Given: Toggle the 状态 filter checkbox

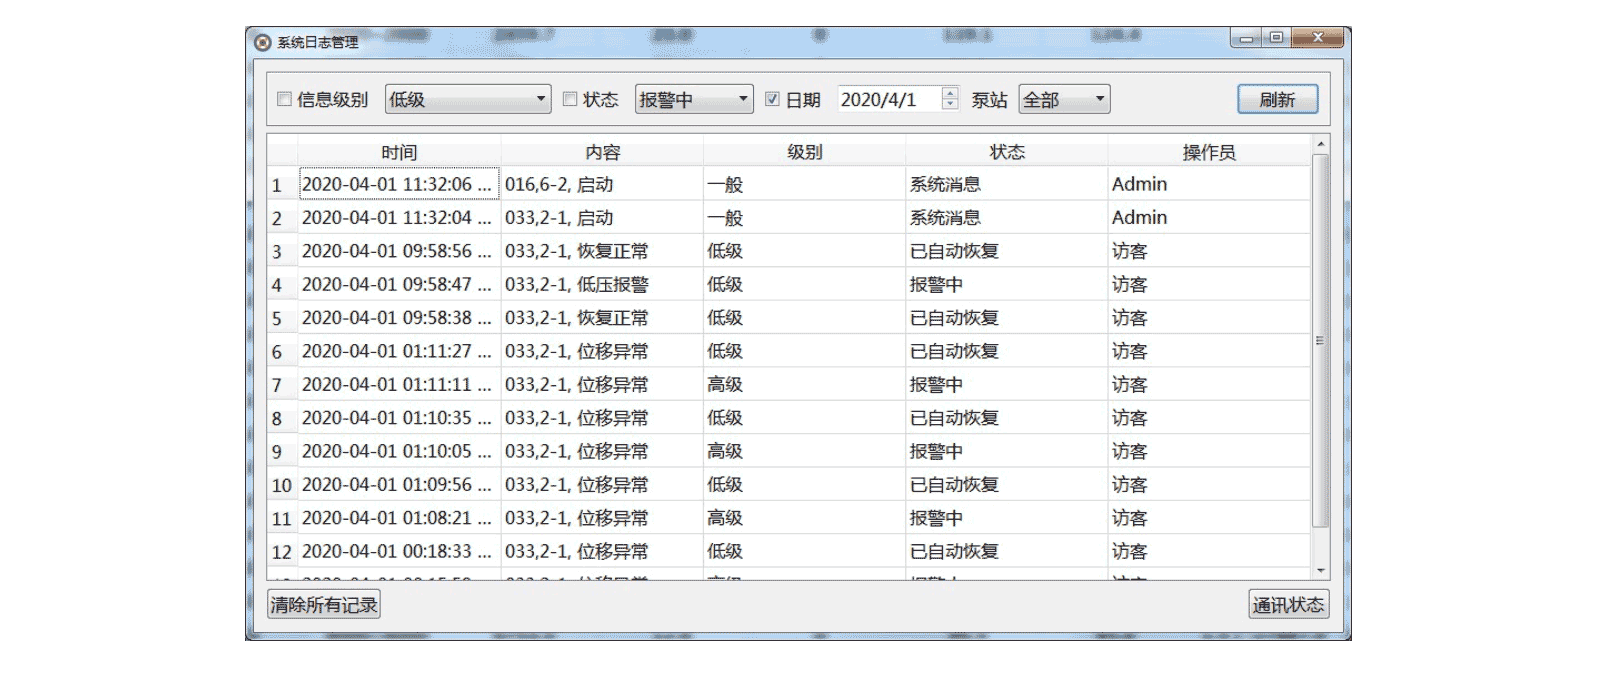Looking at the screenshot, I should tap(570, 99).
